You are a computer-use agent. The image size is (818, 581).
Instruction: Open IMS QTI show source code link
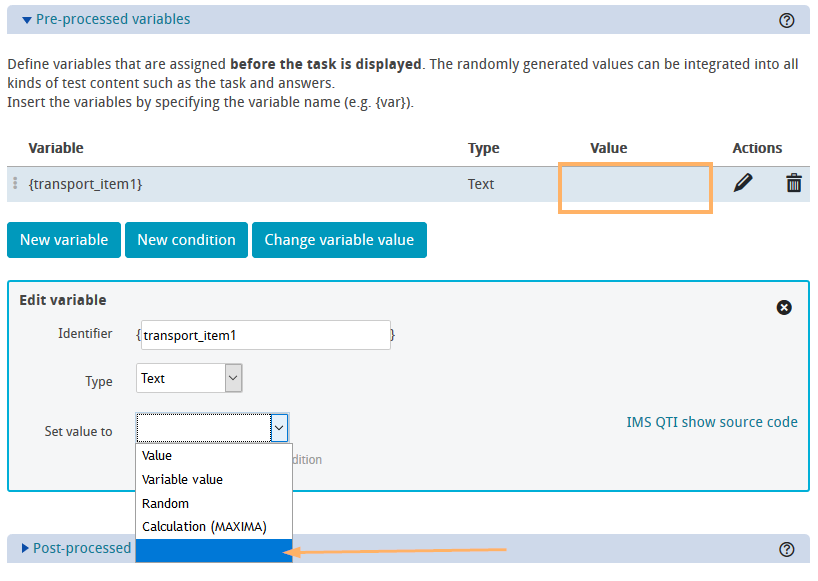711,422
